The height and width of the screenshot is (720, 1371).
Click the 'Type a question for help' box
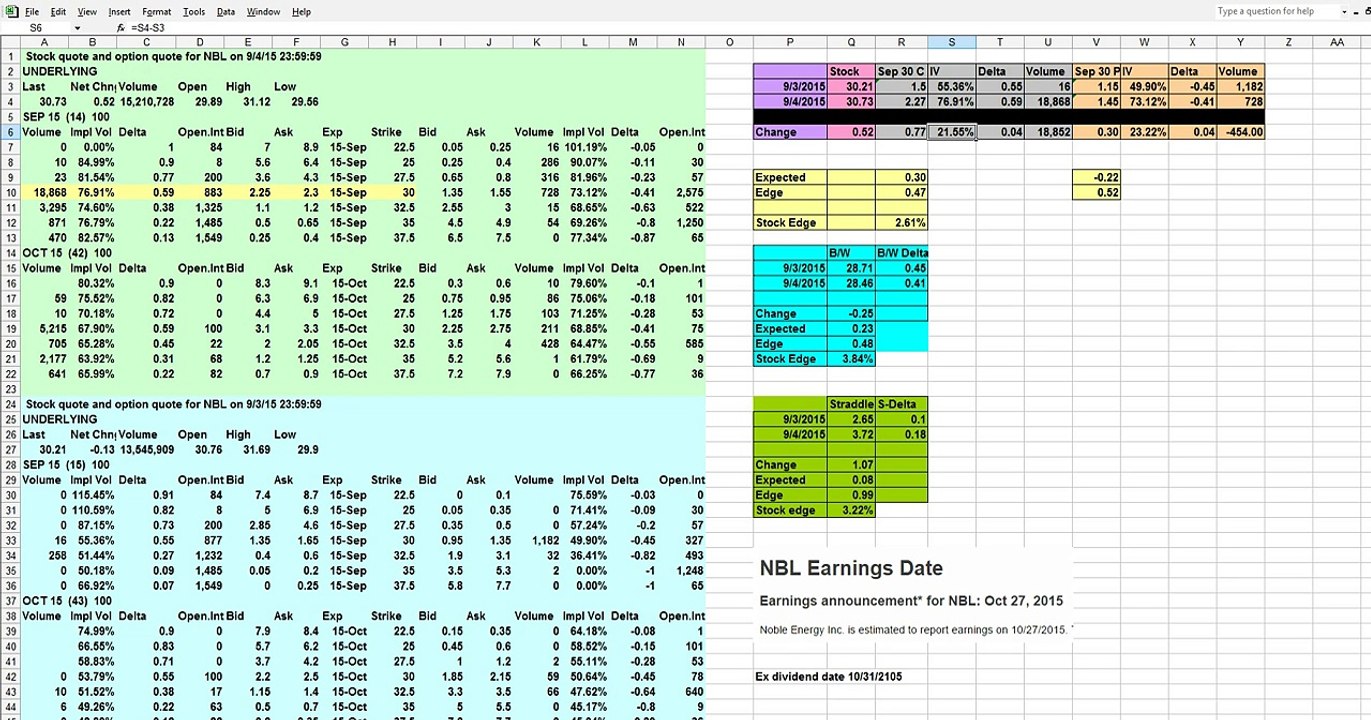coord(1276,12)
